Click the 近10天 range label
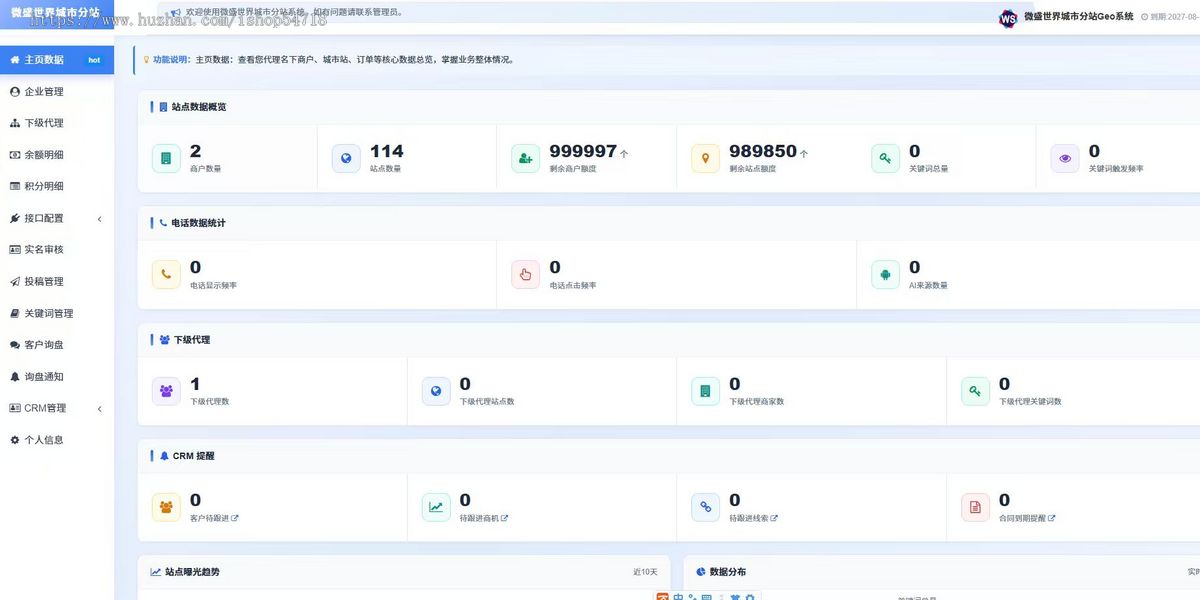 point(645,572)
